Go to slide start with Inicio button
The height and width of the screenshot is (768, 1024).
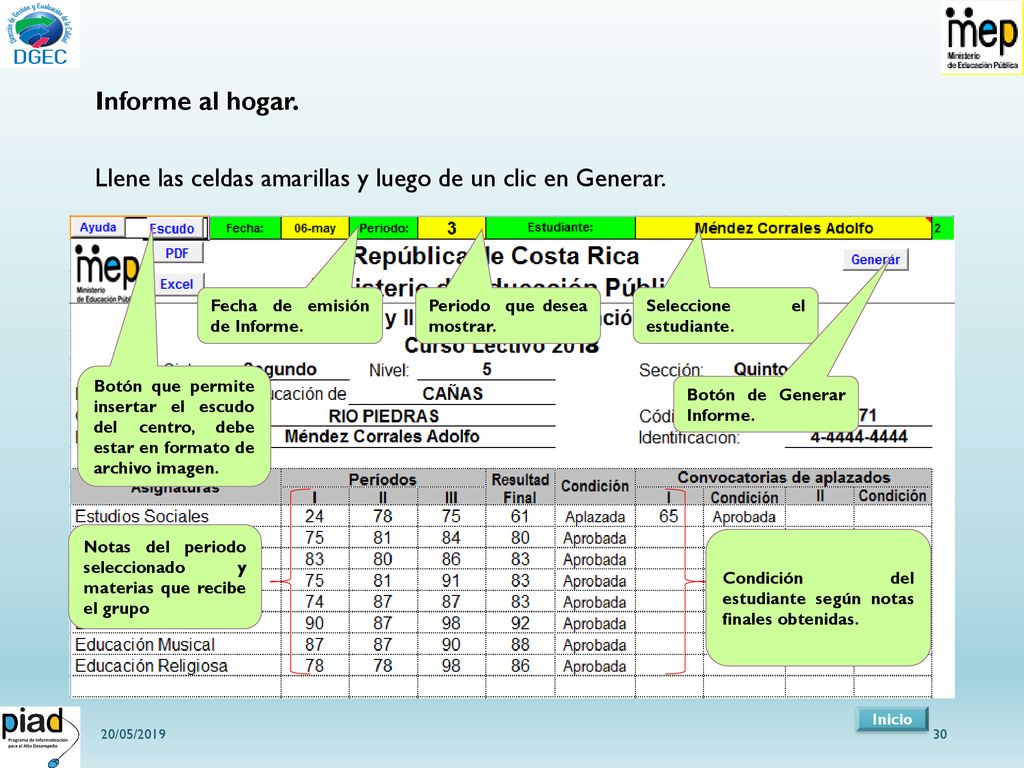[892, 719]
